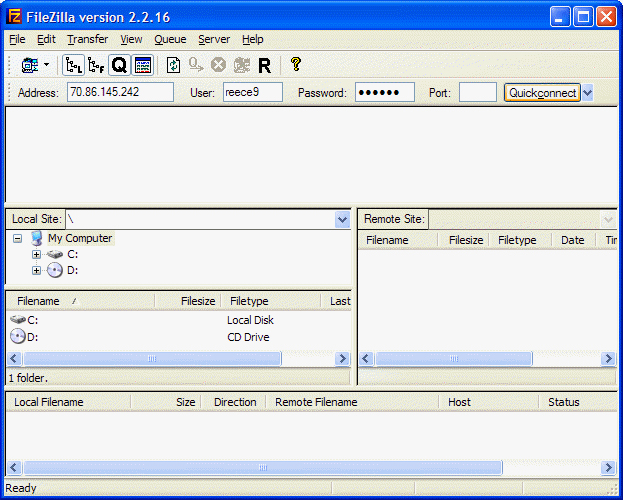Click the D: CD drive icon in file list

(17, 336)
